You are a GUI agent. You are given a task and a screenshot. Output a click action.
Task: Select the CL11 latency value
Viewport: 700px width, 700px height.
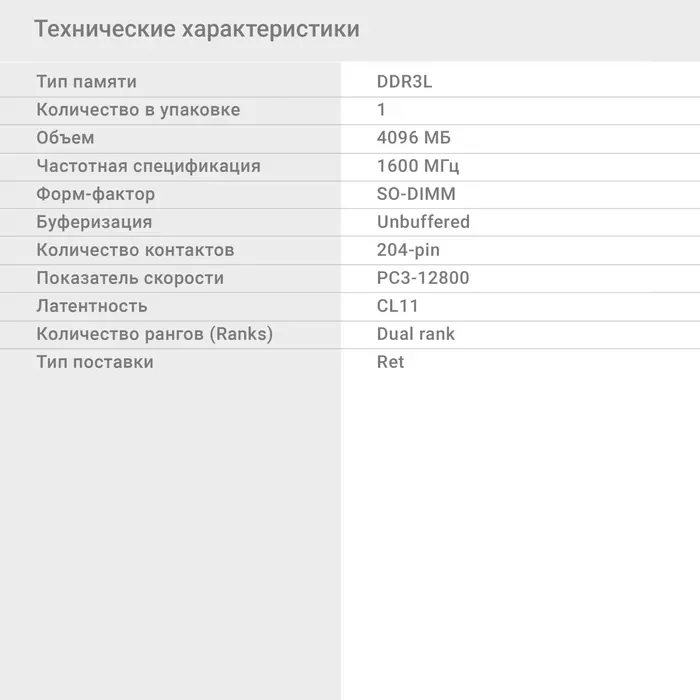[x=398, y=306]
